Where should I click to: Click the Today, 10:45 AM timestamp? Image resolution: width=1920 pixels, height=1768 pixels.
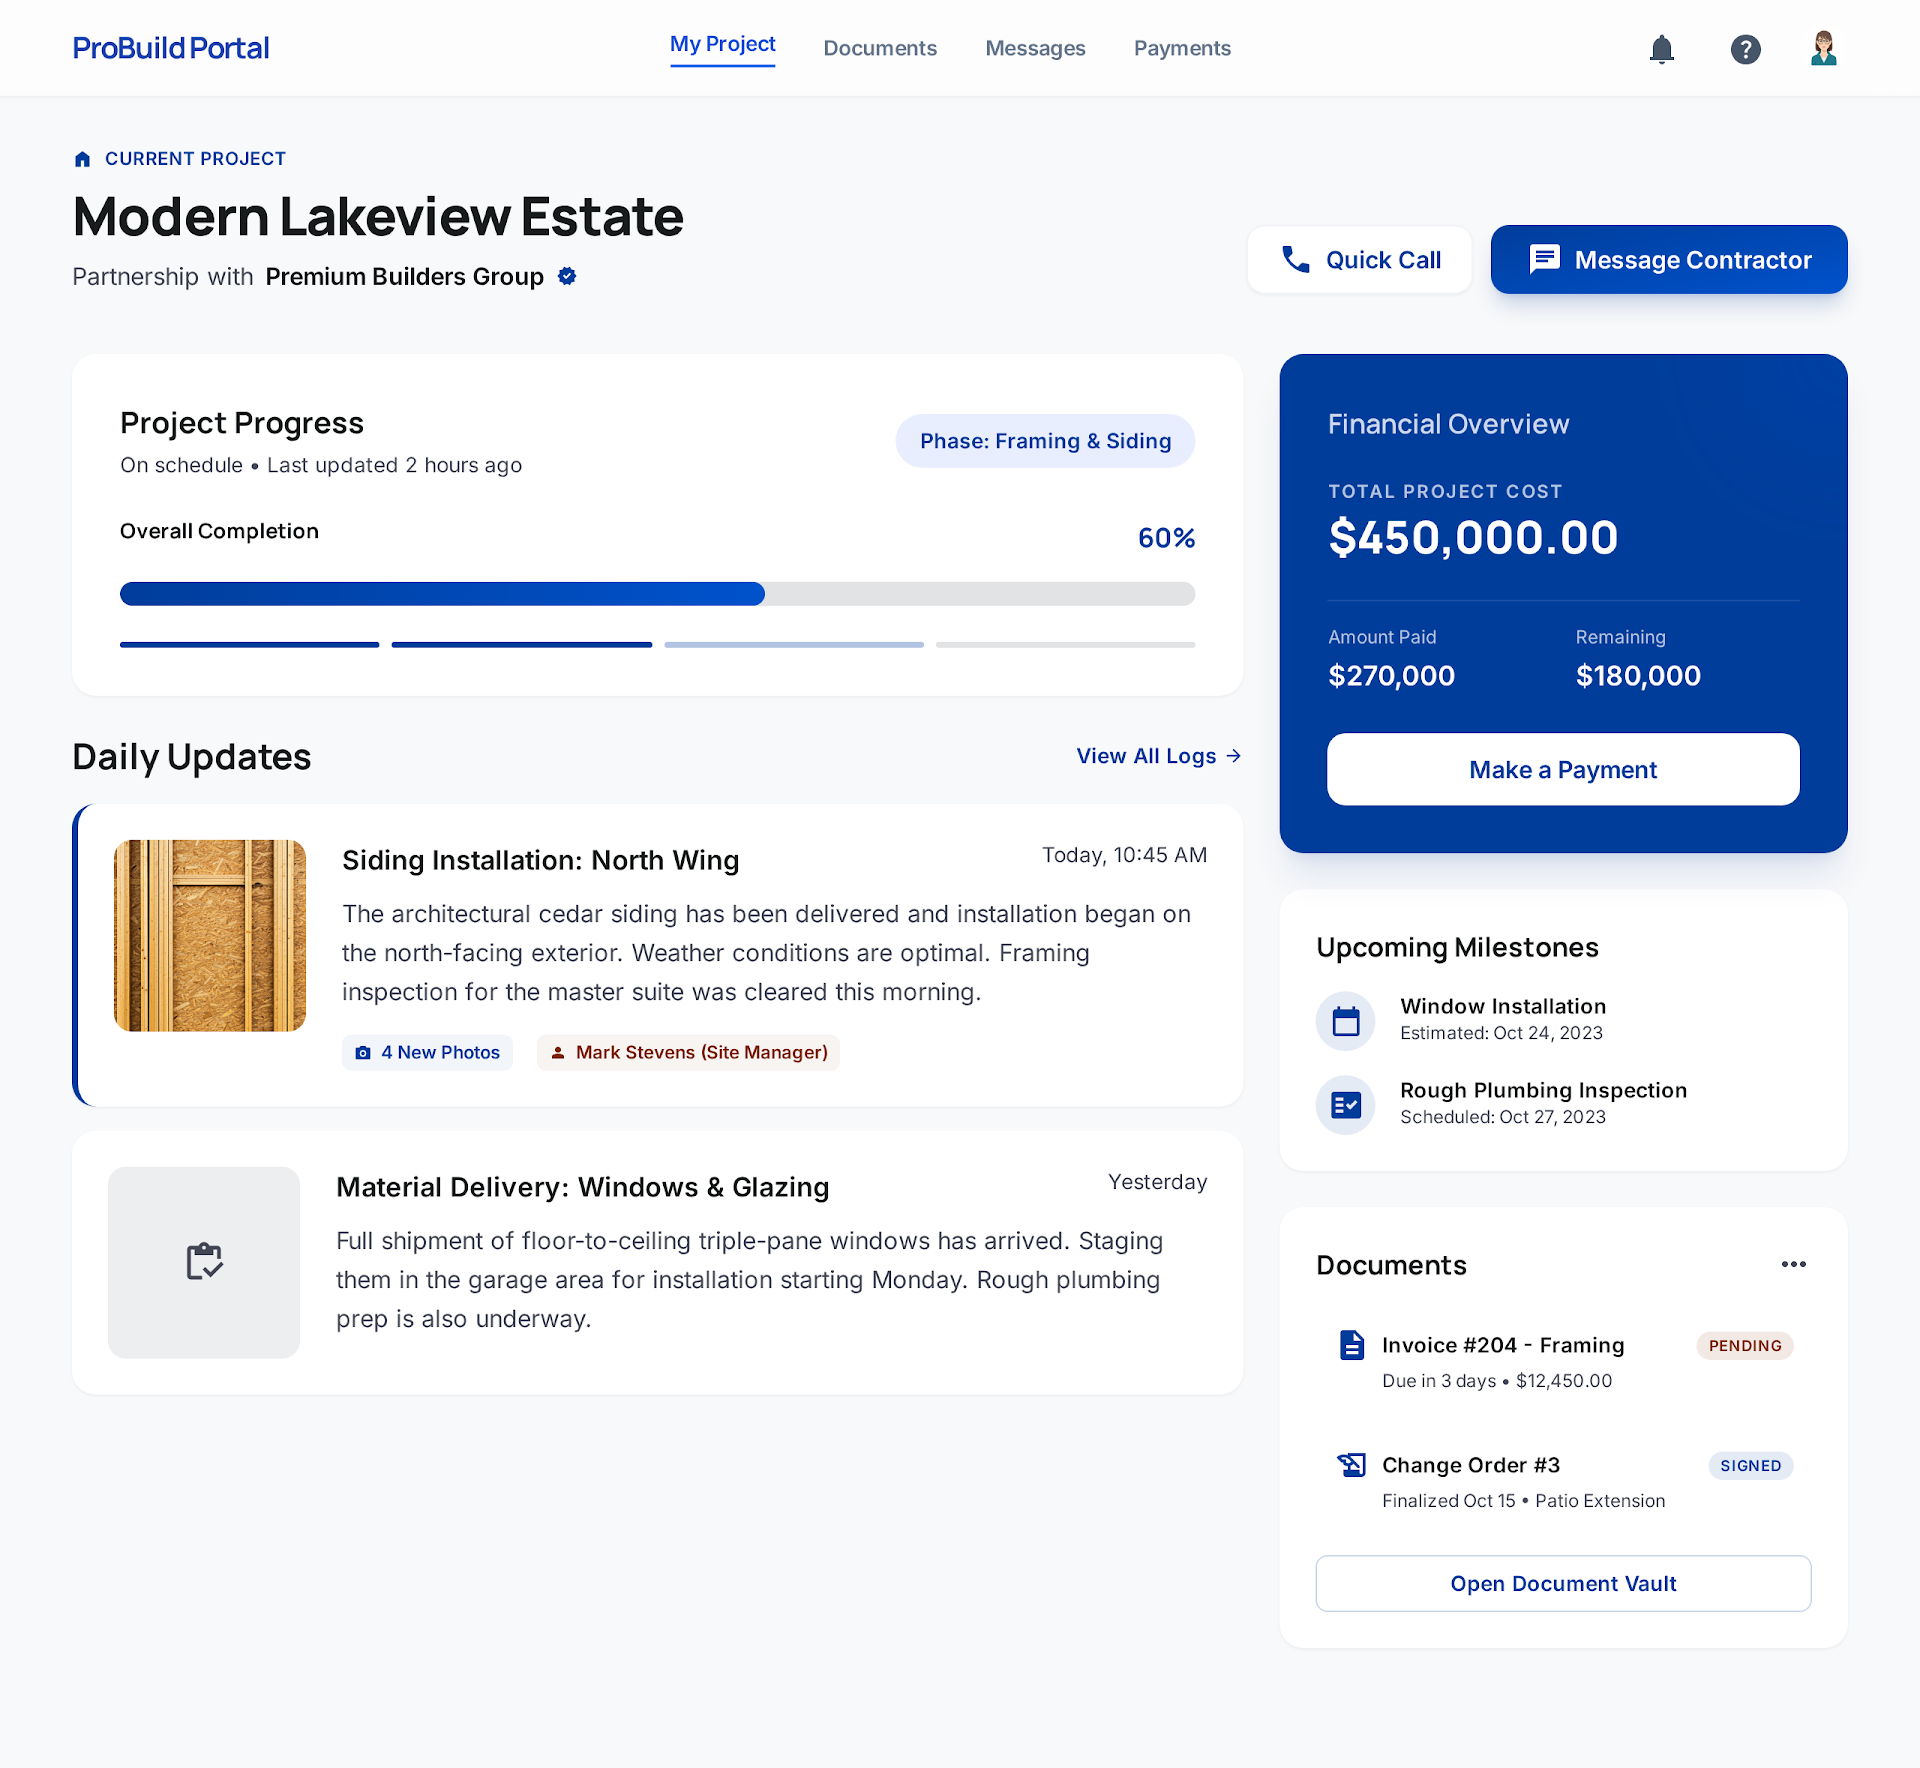click(x=1125, y=855)
